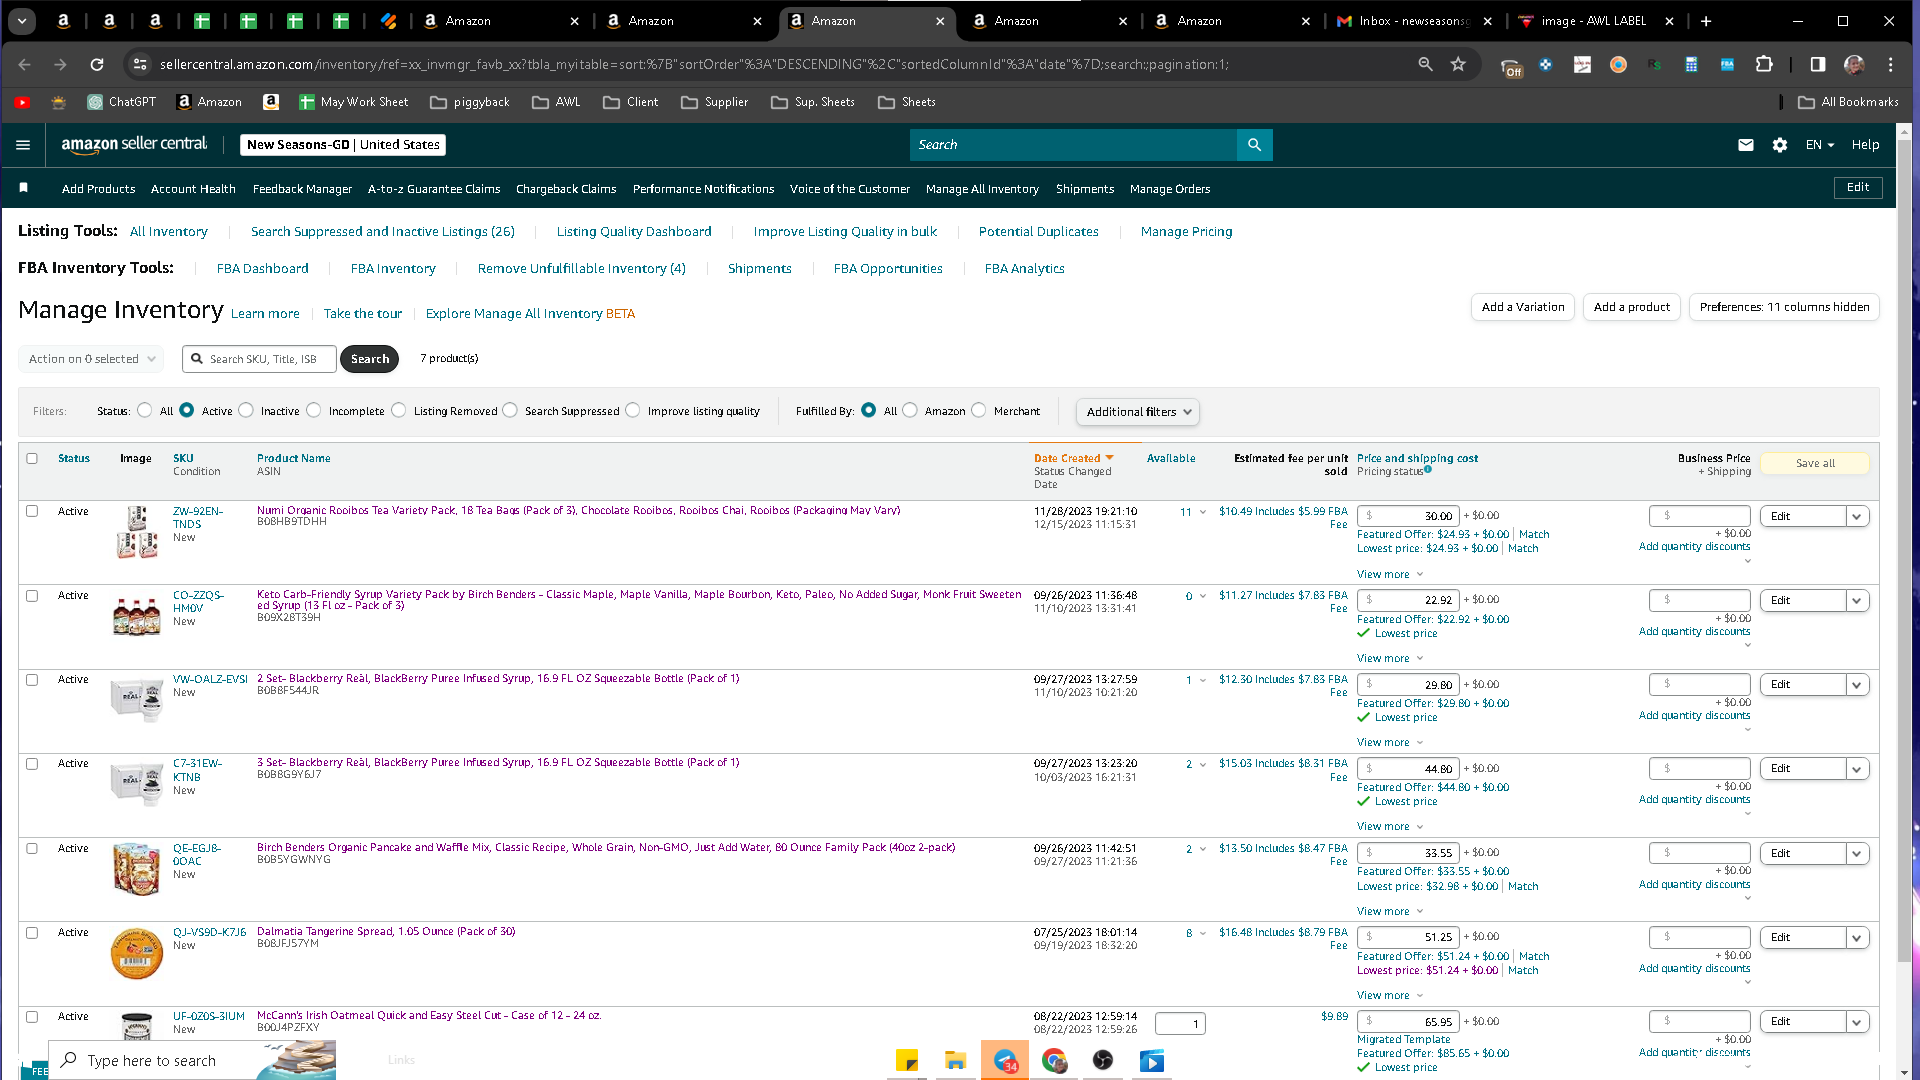1920x1080 pixels.
Task: Bookmark this page with the star icon
Action: [x=1458, y=65]
